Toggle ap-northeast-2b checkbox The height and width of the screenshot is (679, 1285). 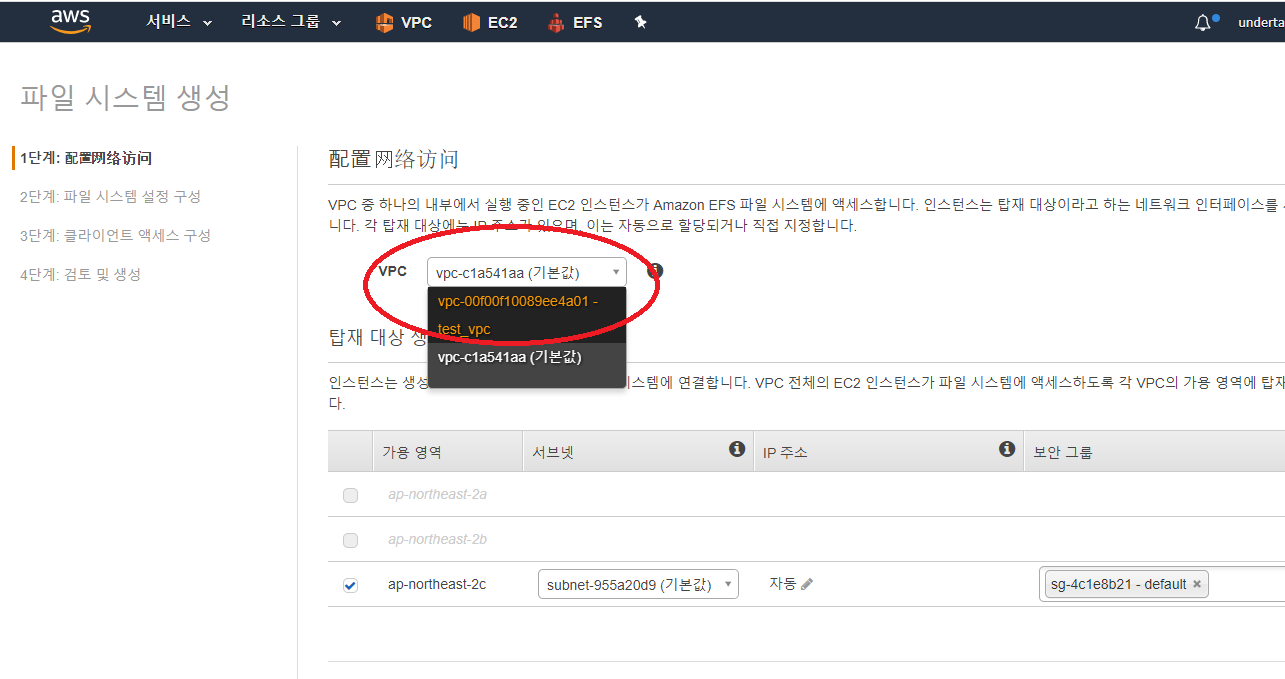(x=350, y=540)
